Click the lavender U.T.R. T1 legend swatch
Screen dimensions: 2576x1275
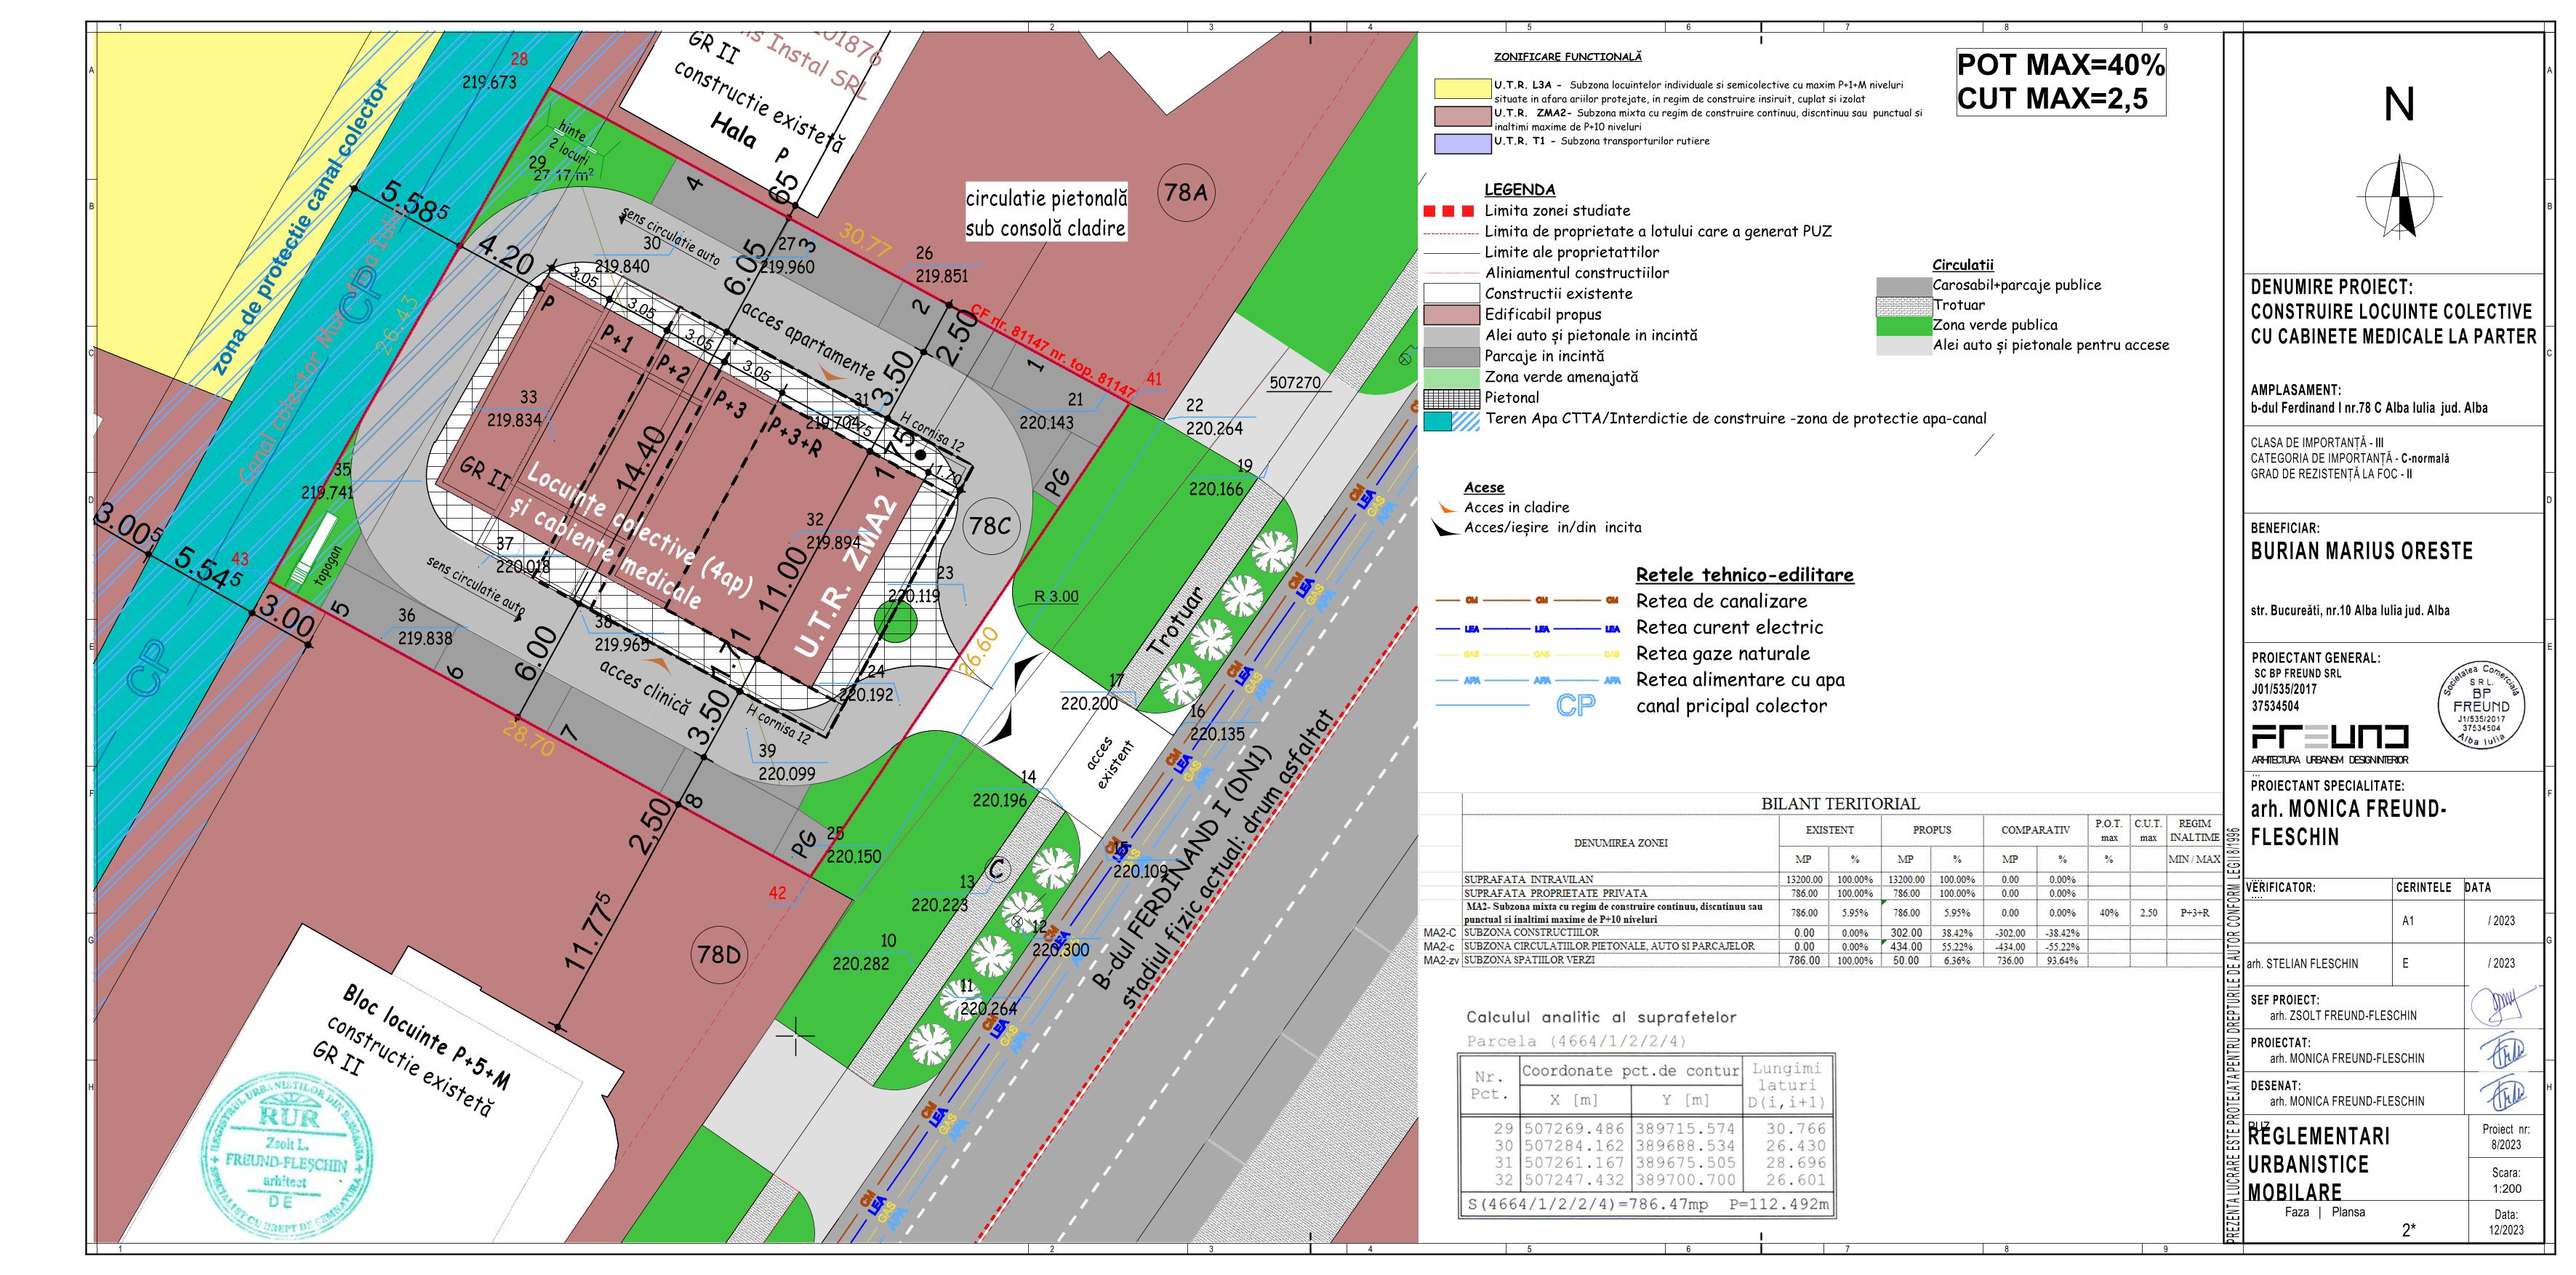coord(1462,144)
